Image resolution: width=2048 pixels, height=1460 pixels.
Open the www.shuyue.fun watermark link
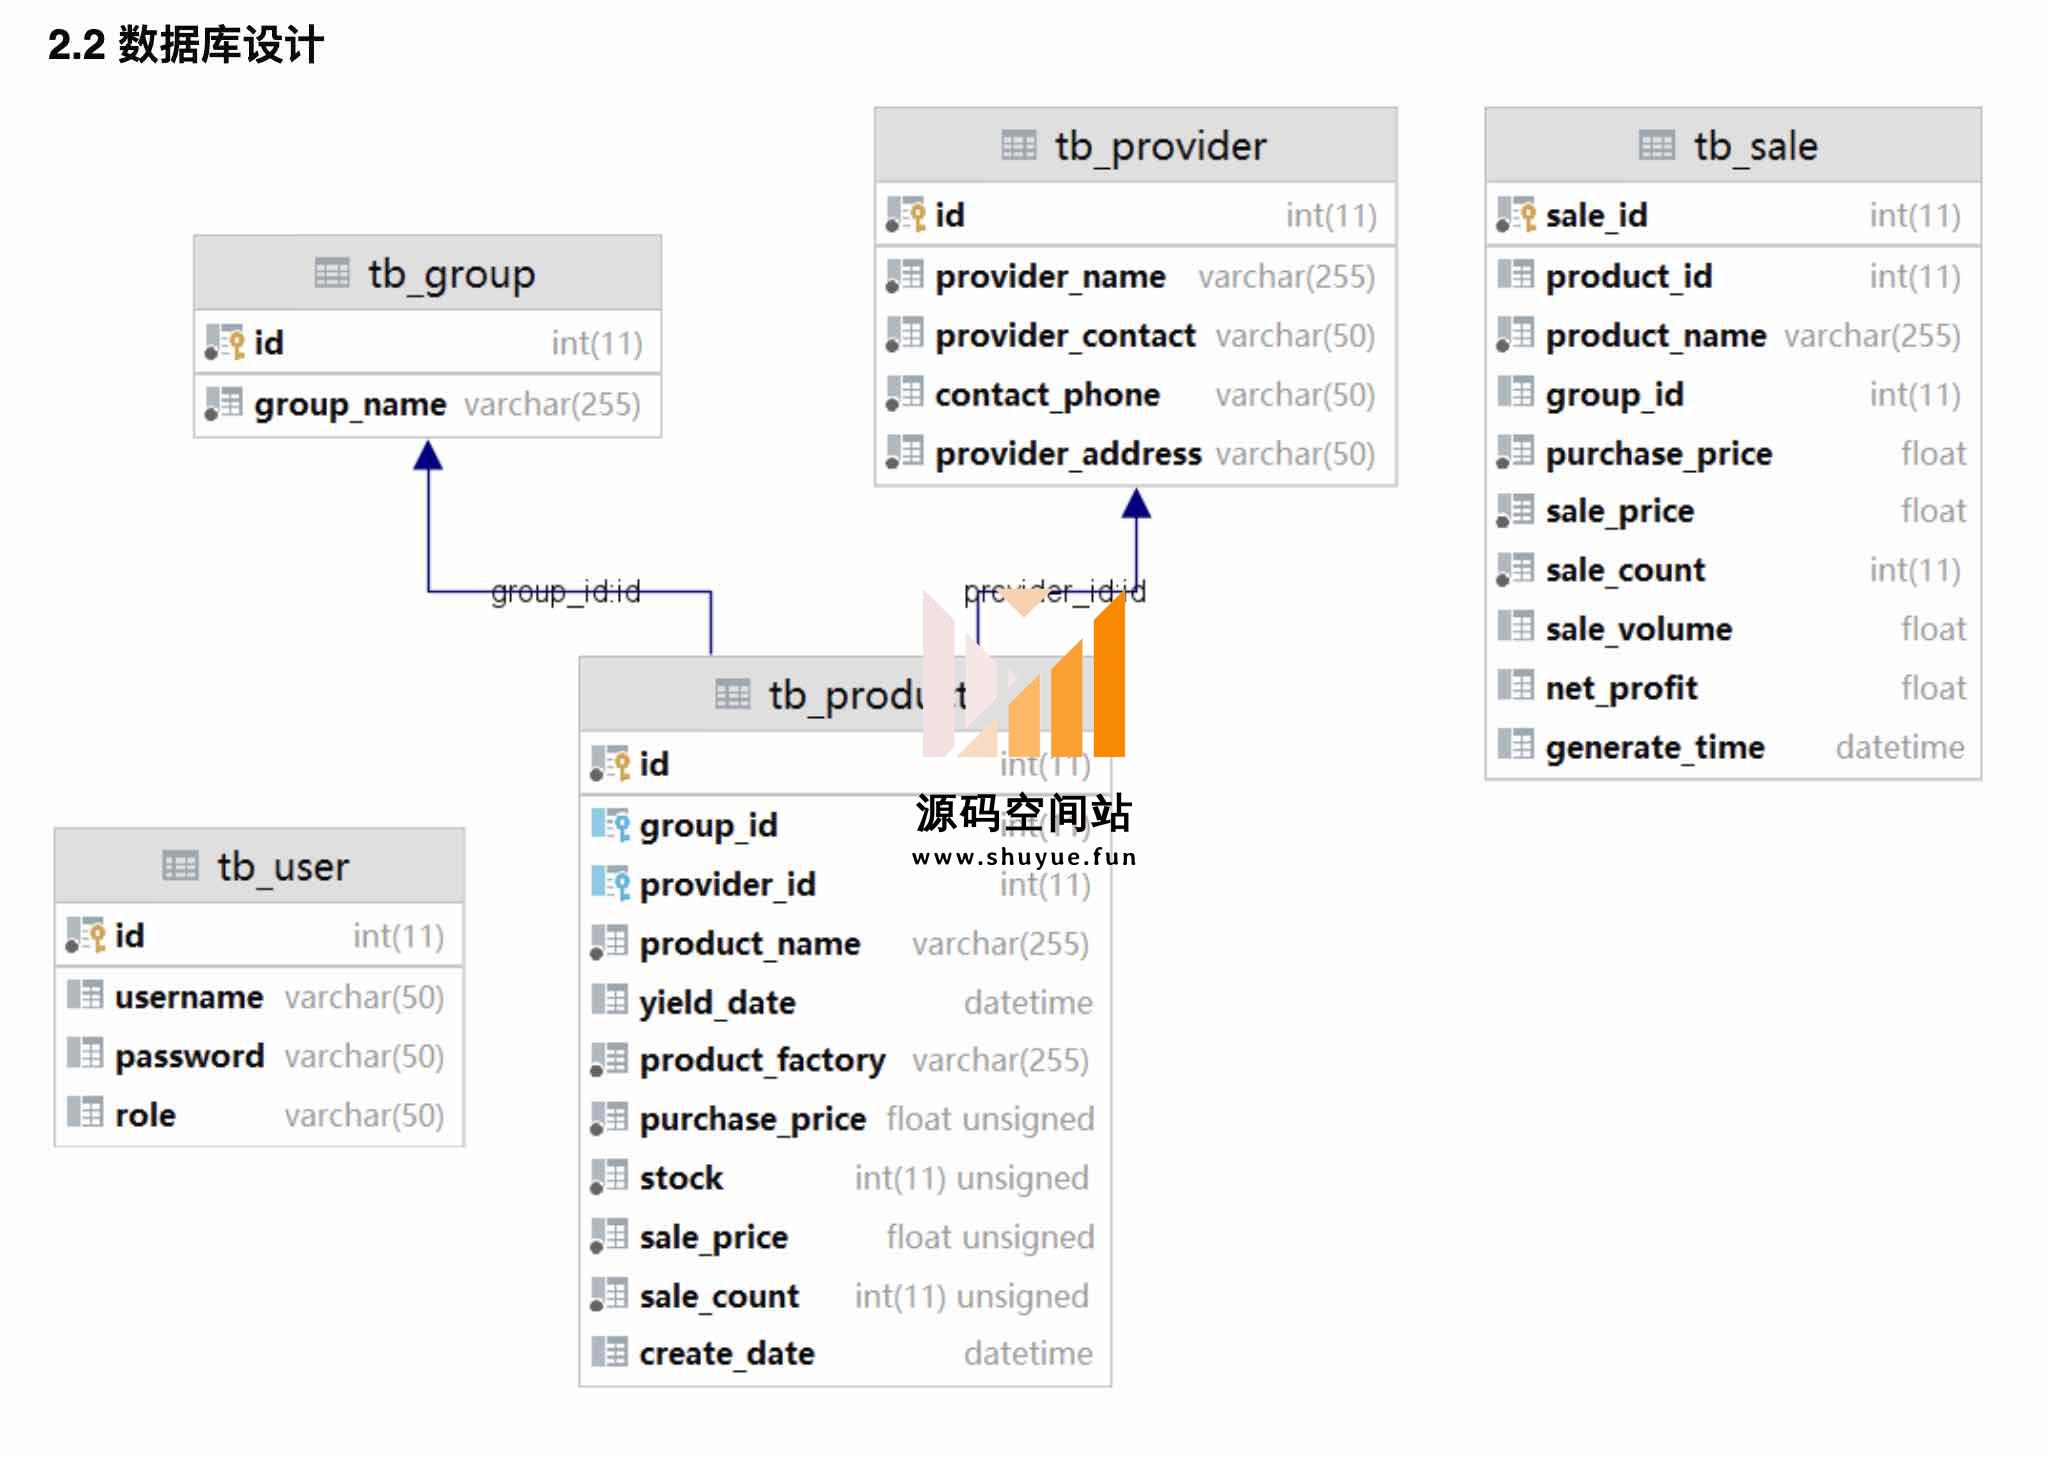(1025, 857)
